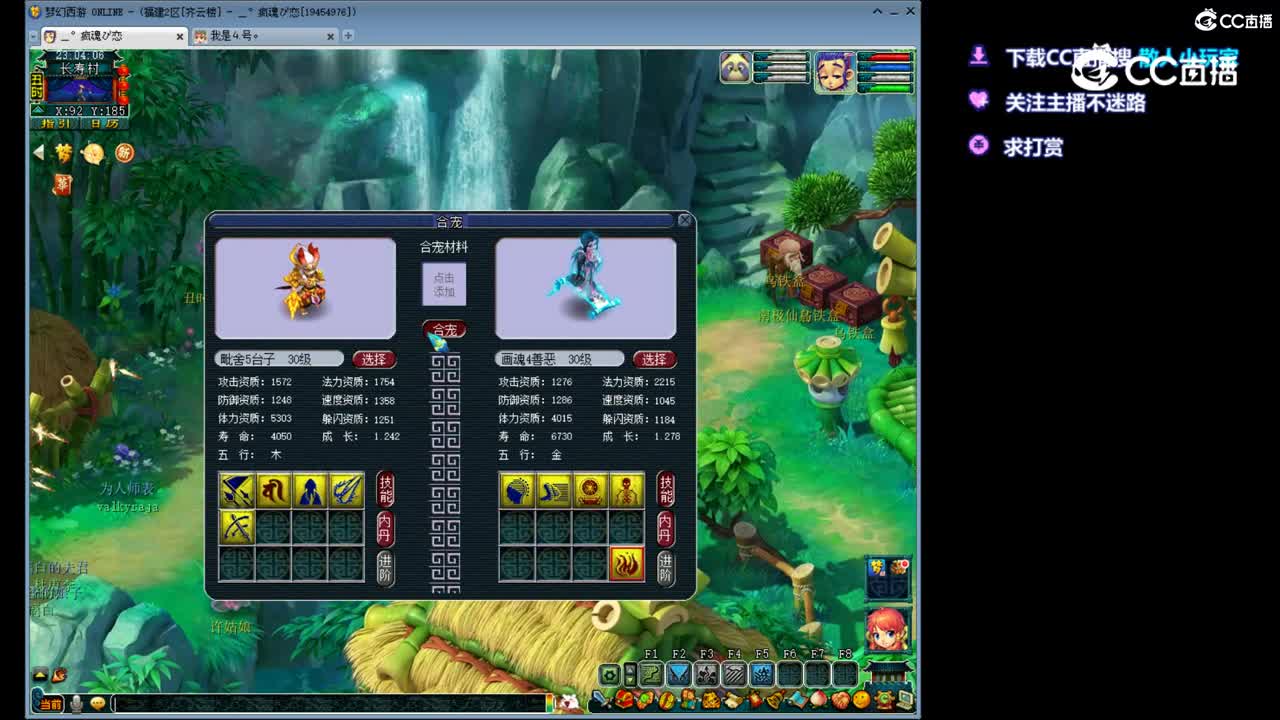Open the orange 新 icon near minimap
The image size is (1280, 720).
[124, 153]
